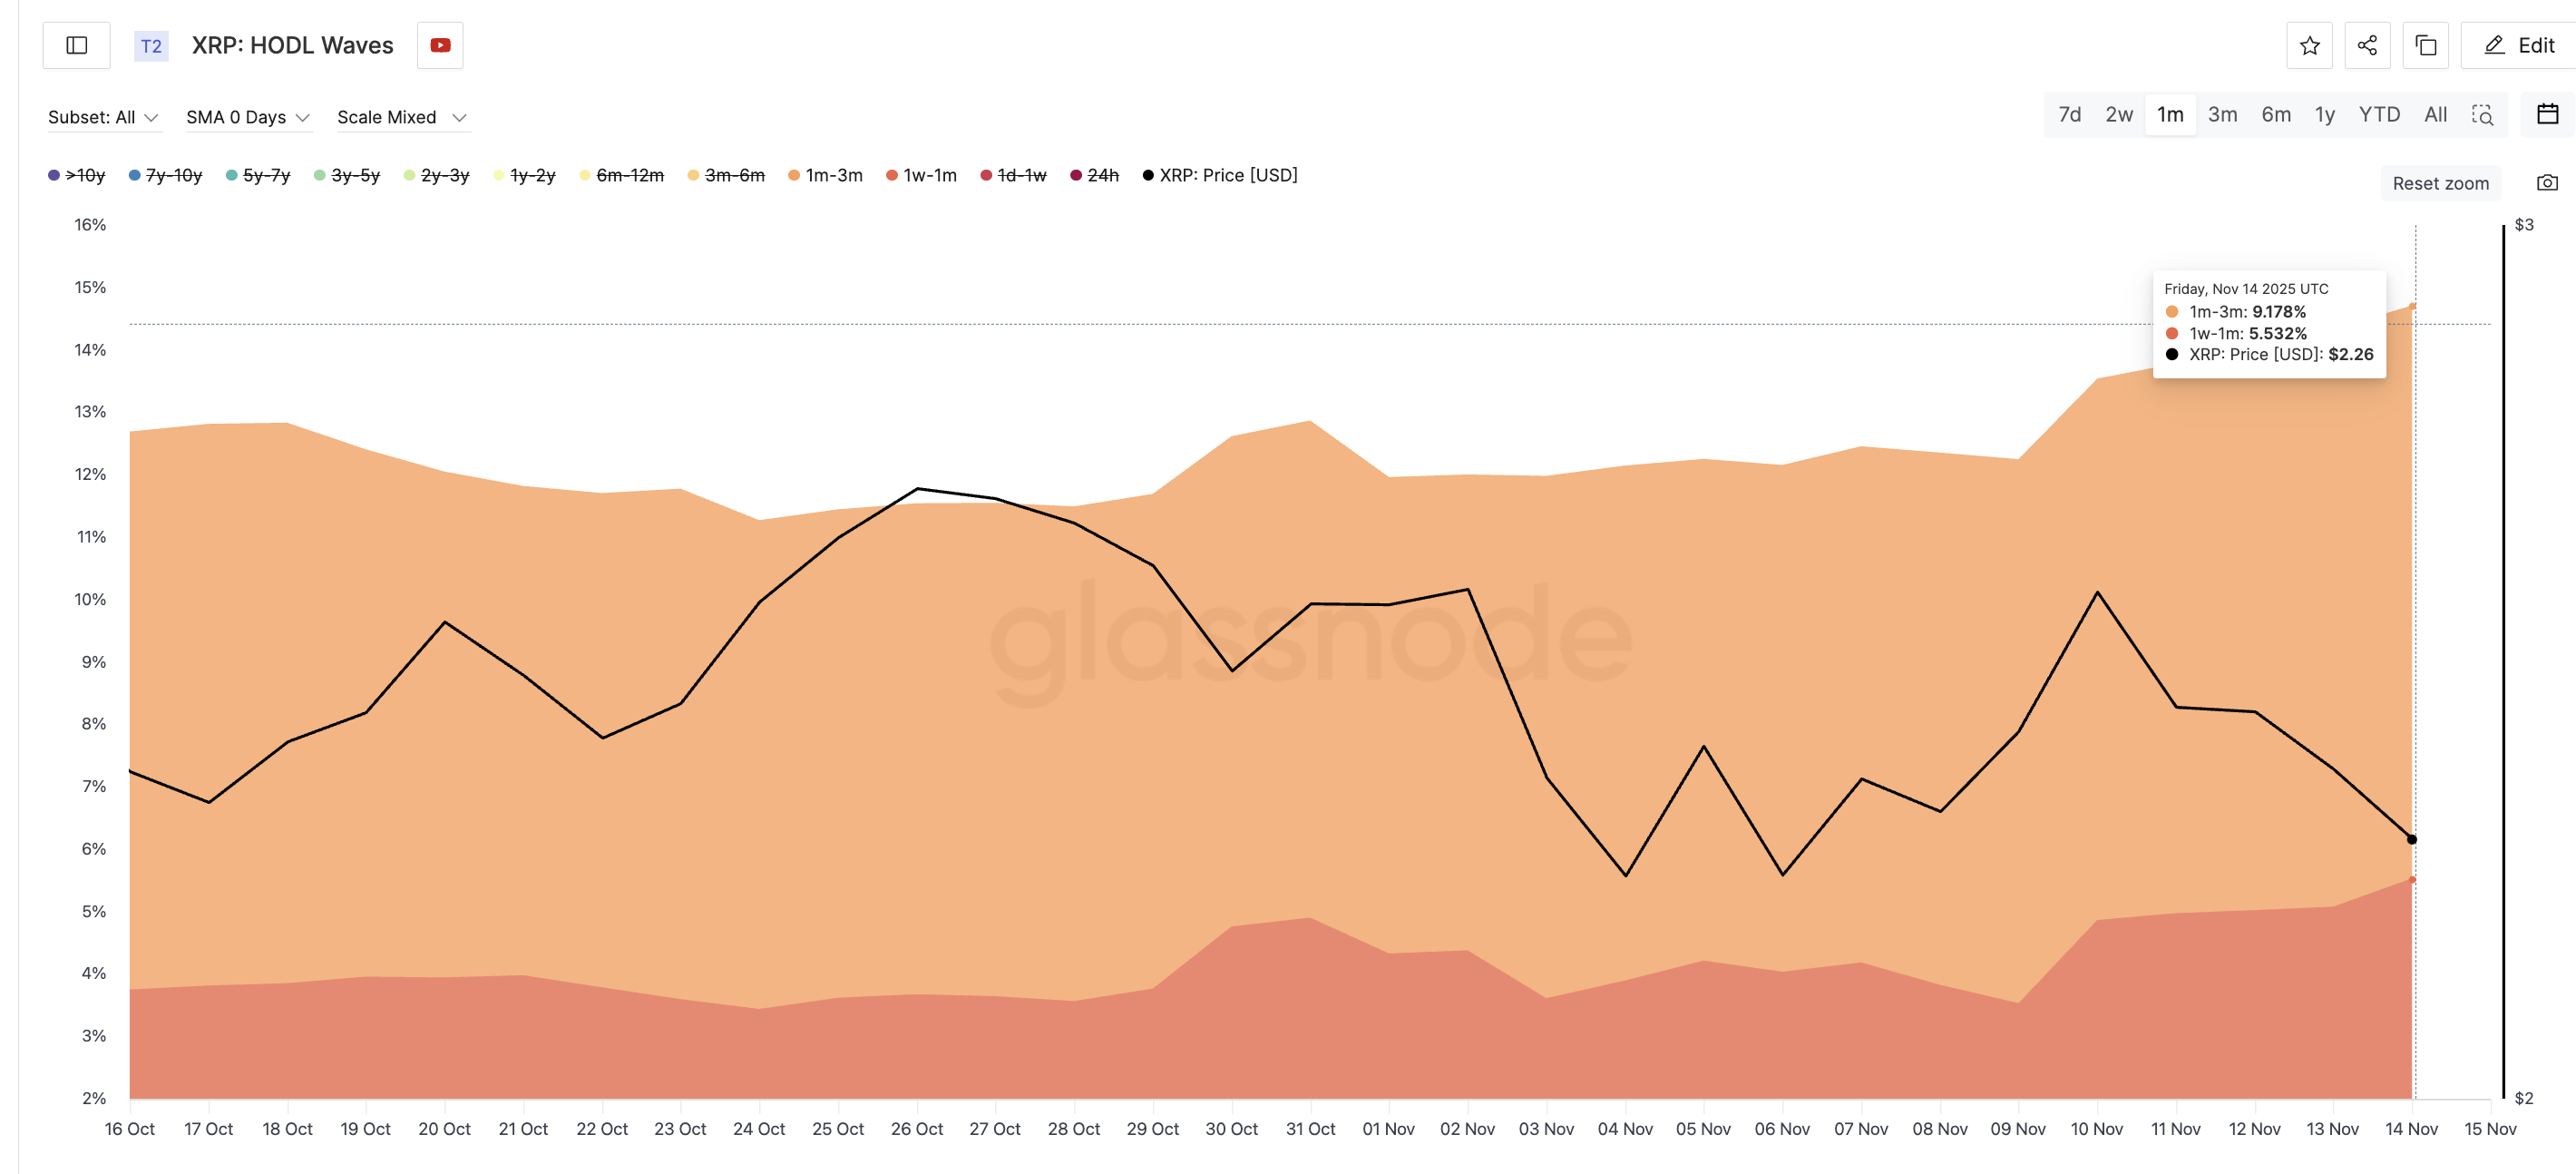Open the share options
Viewport: 2576px width, 1174px height.
[2367, 45]
